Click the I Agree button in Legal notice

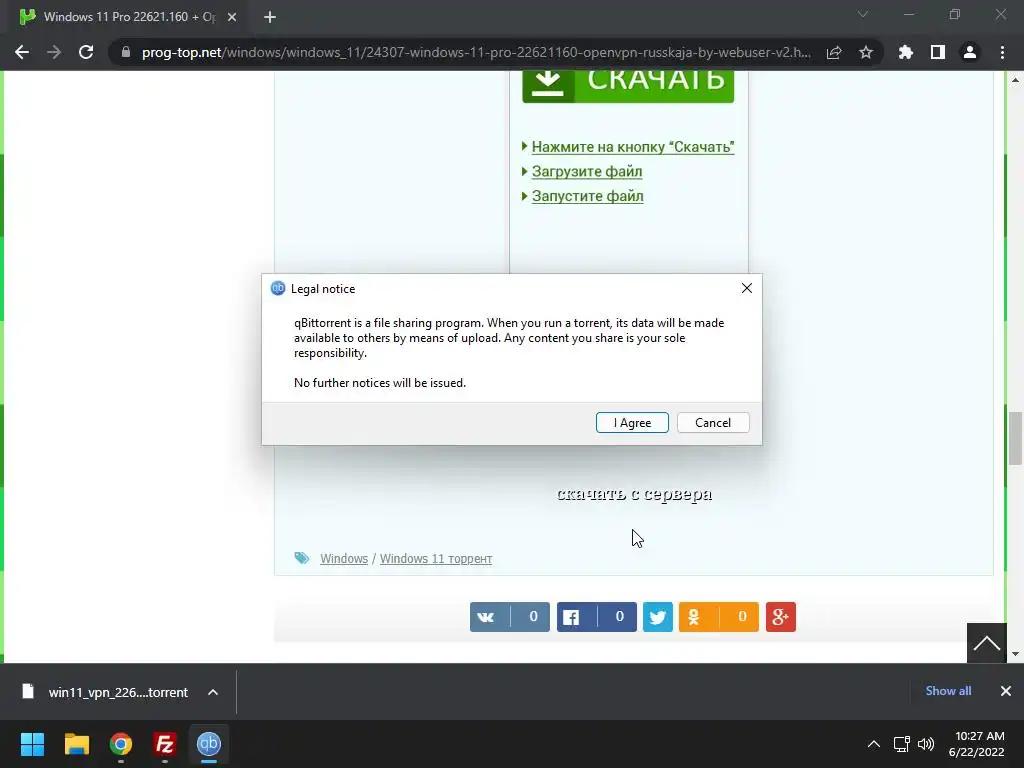632,423
